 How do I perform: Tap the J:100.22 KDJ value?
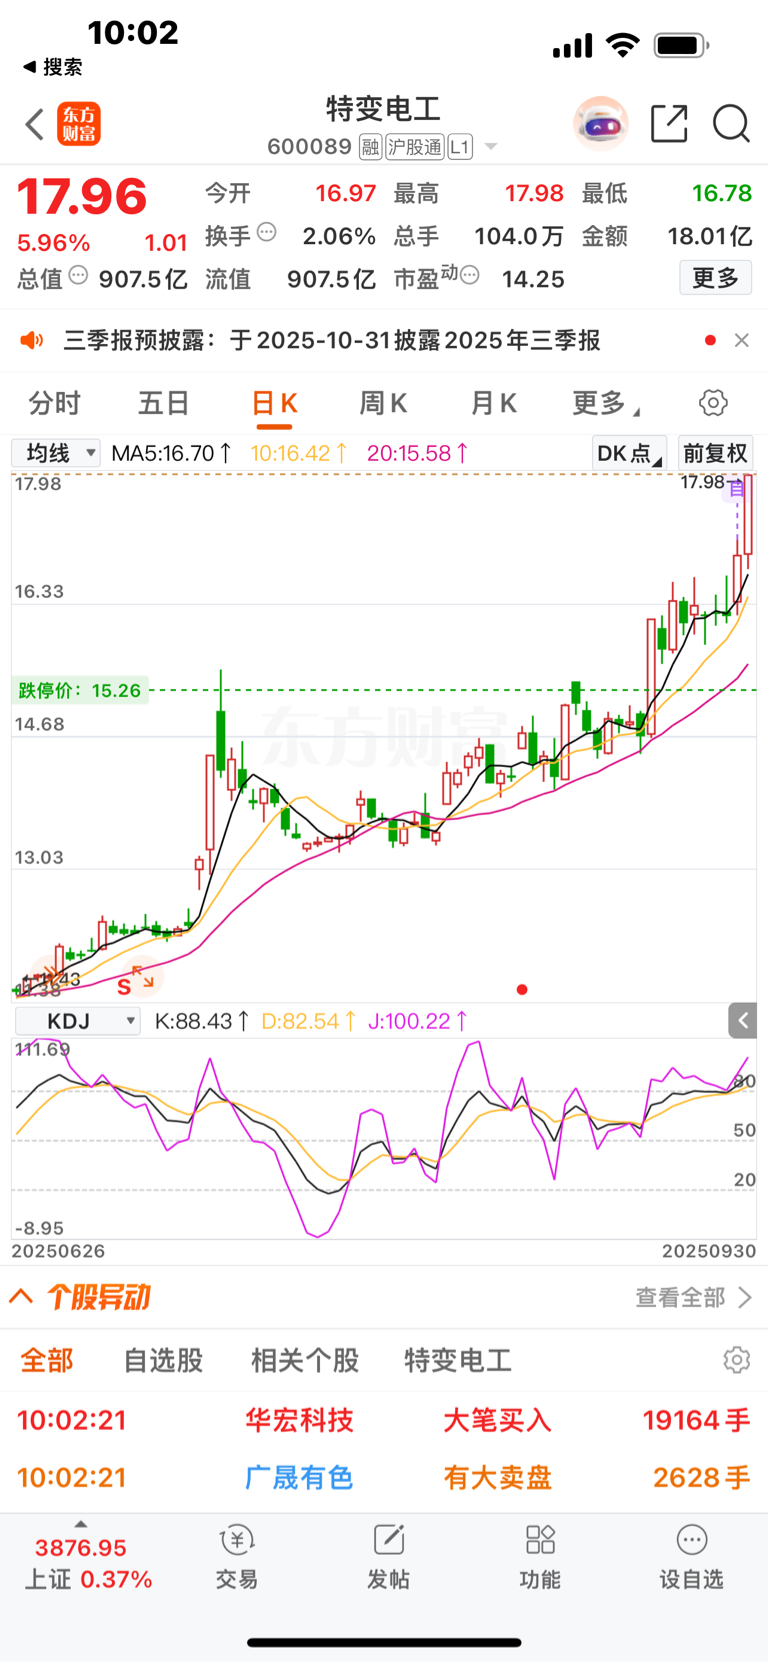tap(418, 1021)
